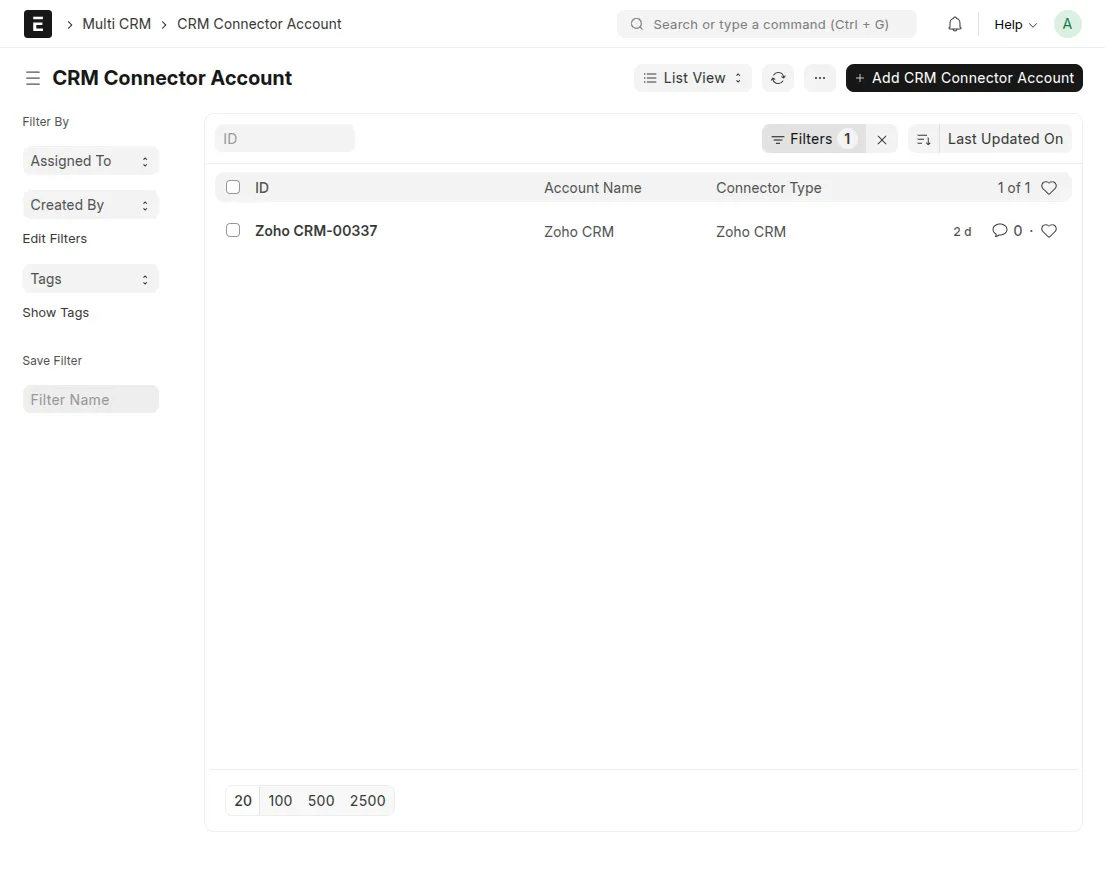Open the ellipsis menu next to refresh
This screenshot has height=880, width=1120.
pos(820,77)
